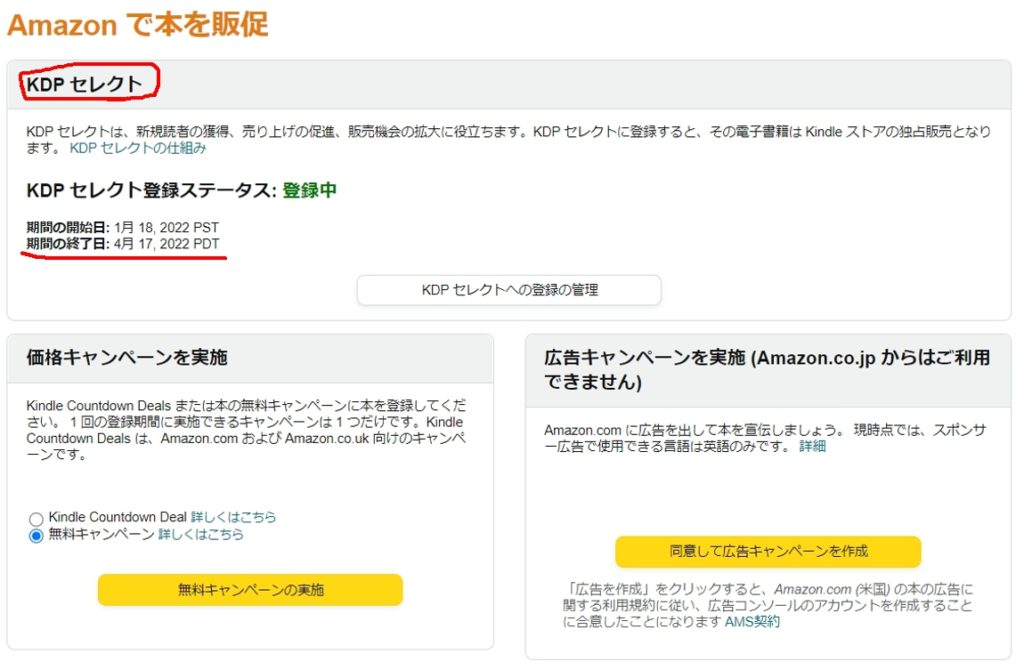The image size is (1024, 670).
Task: Open the AMS契約 link
Action: click(x=752, y=622)
